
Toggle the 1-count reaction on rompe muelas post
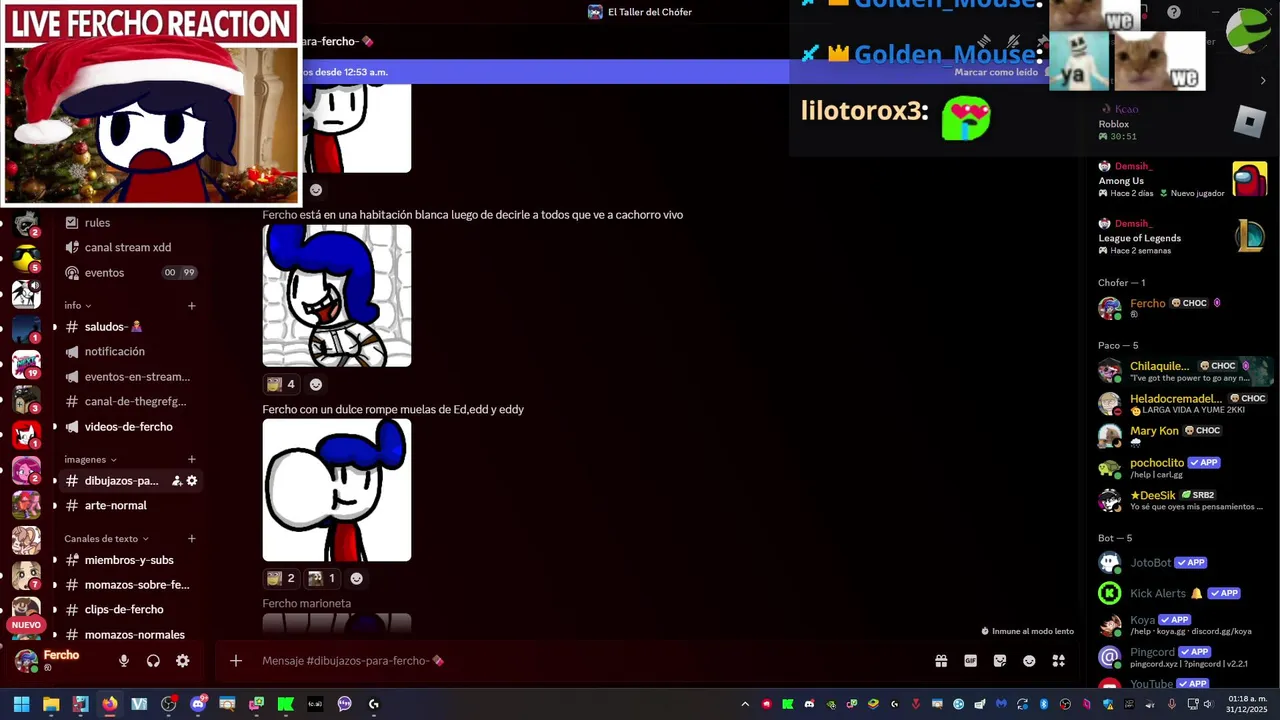click(322, 578)
